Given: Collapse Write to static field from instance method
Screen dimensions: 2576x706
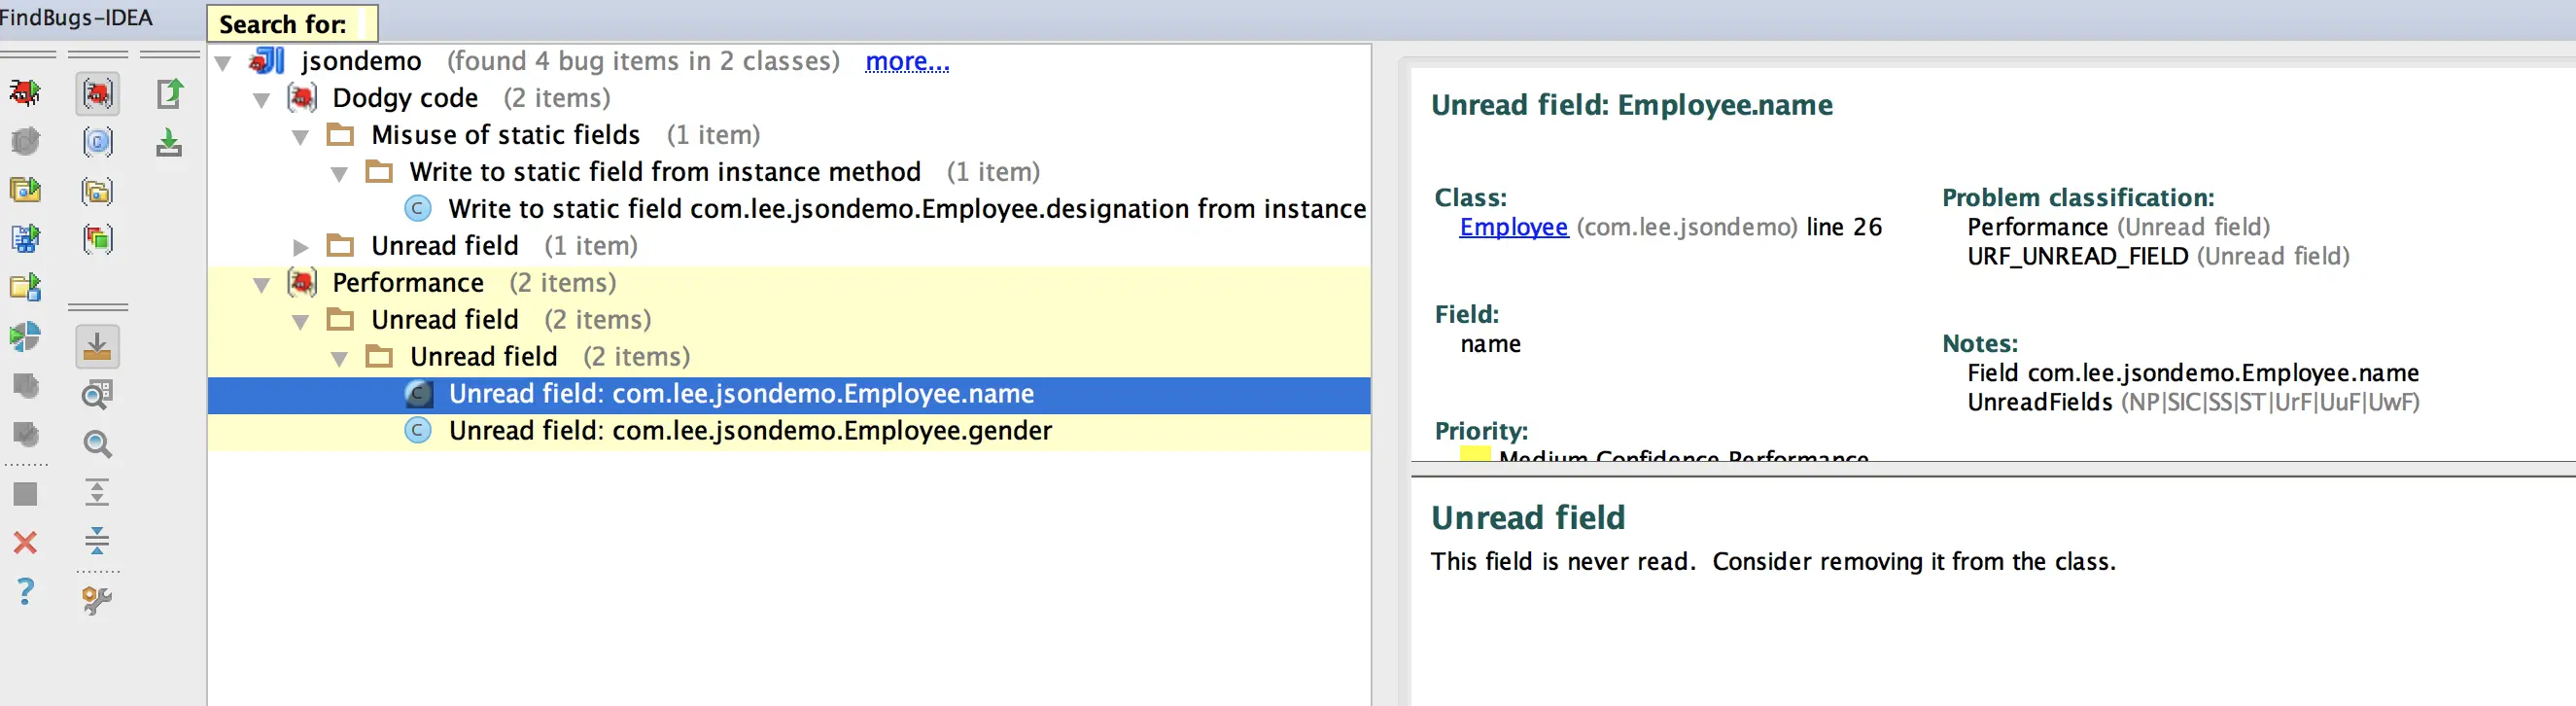Looking at the screenshot, I should click(x=340, y=174).
